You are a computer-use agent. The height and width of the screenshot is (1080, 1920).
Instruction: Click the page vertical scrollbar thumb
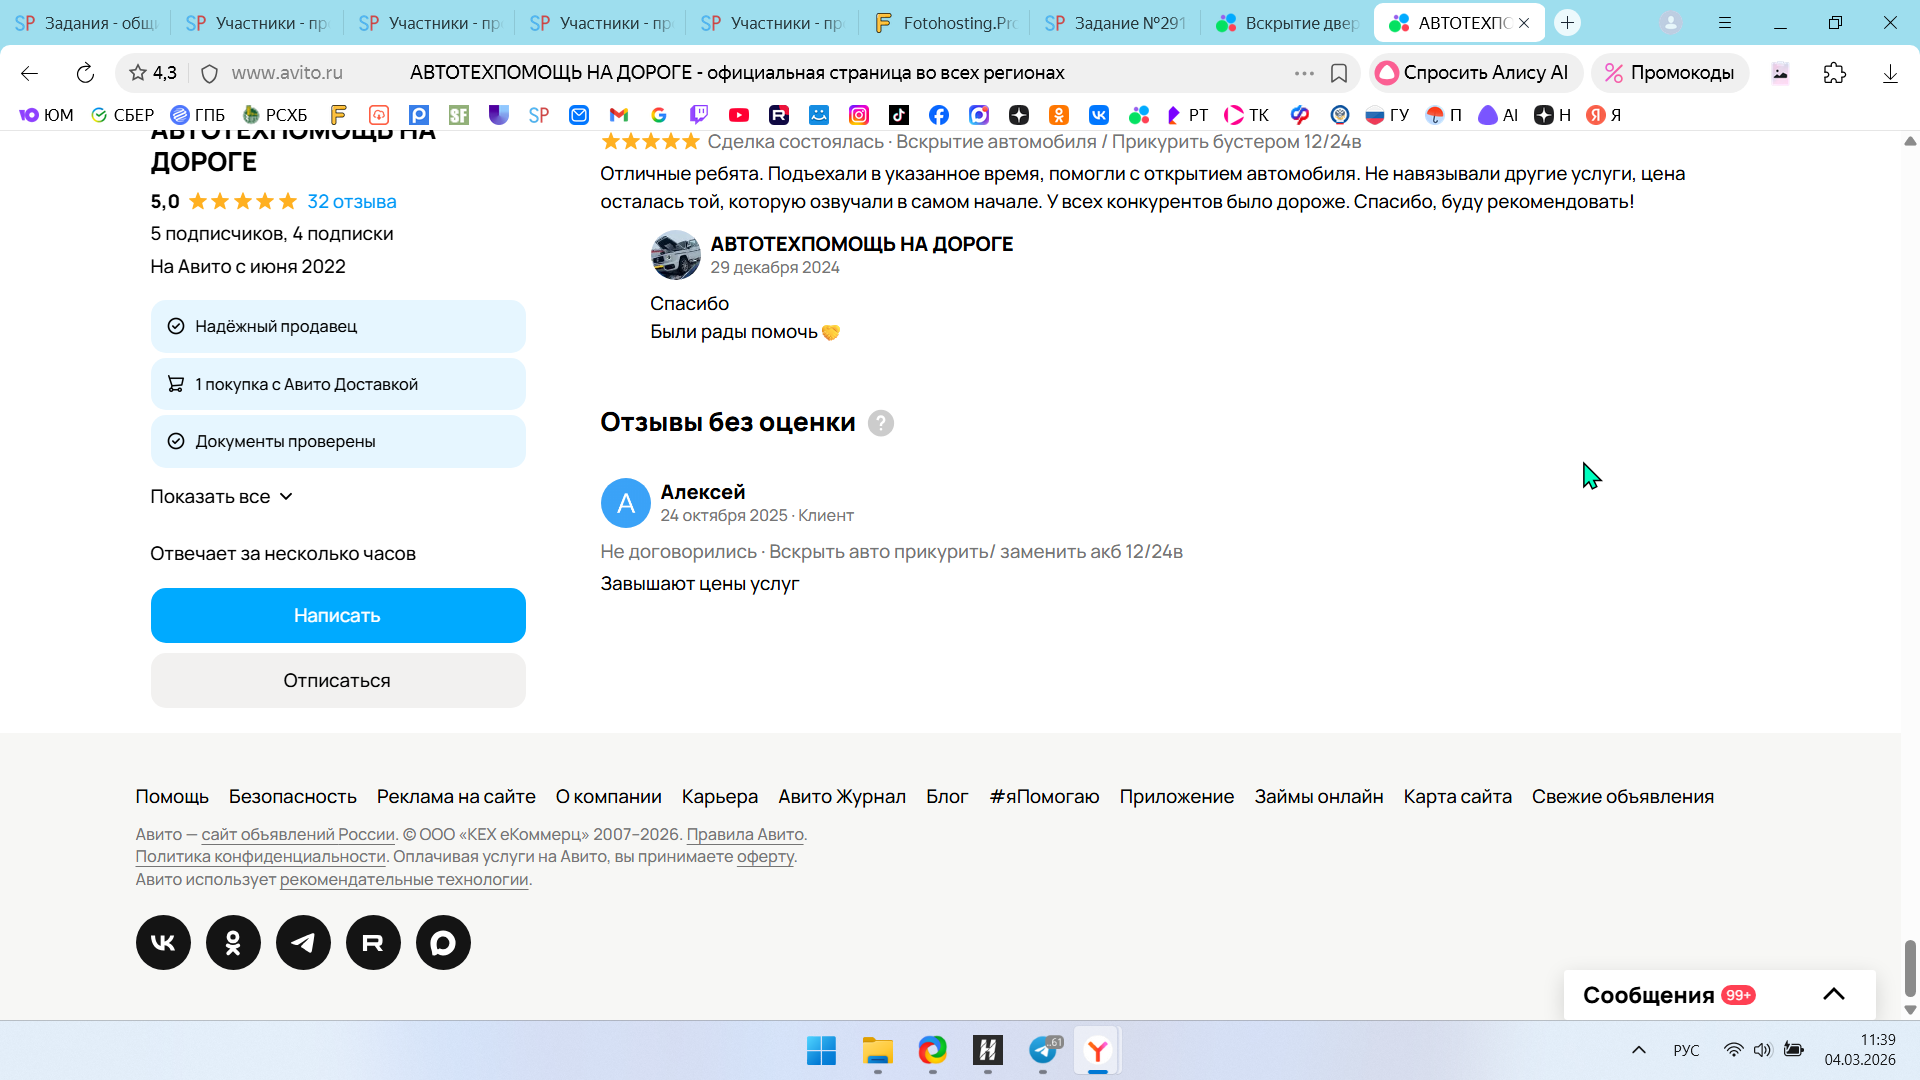pyautogui.click(x=1909, y=966)
